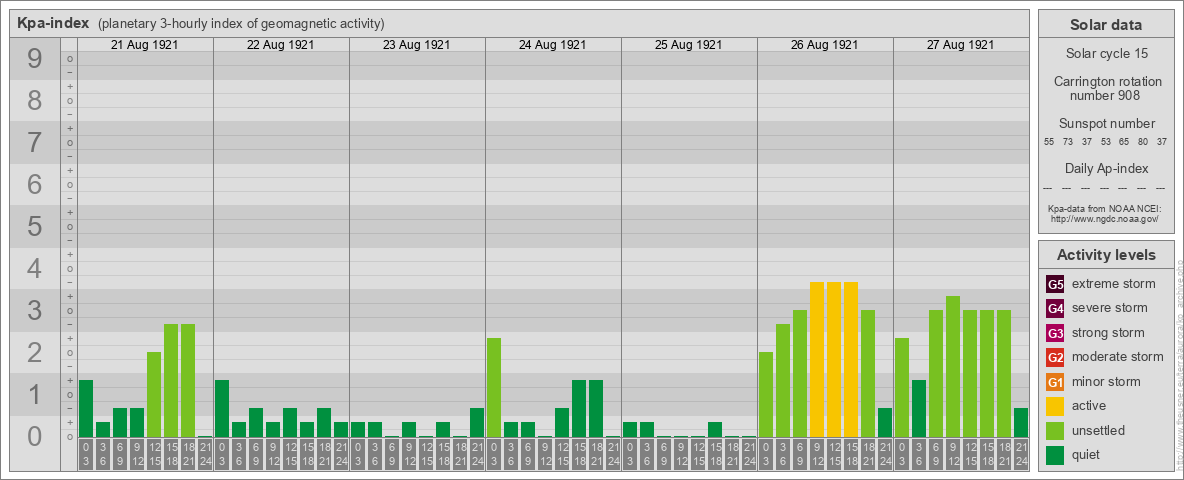Image resolution: width=1184 pixels, height=480 pixels.
Task: Click the 18-21 bar on 26 Aug
Action: pyautogui.click(x=868, y=374)
